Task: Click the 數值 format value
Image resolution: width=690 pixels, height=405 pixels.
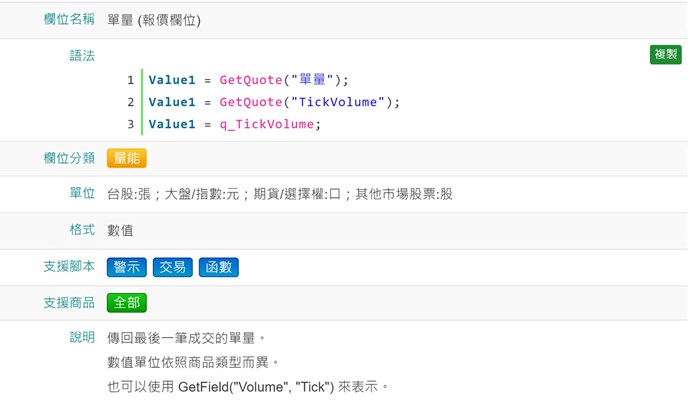Action: click(121, 230)
